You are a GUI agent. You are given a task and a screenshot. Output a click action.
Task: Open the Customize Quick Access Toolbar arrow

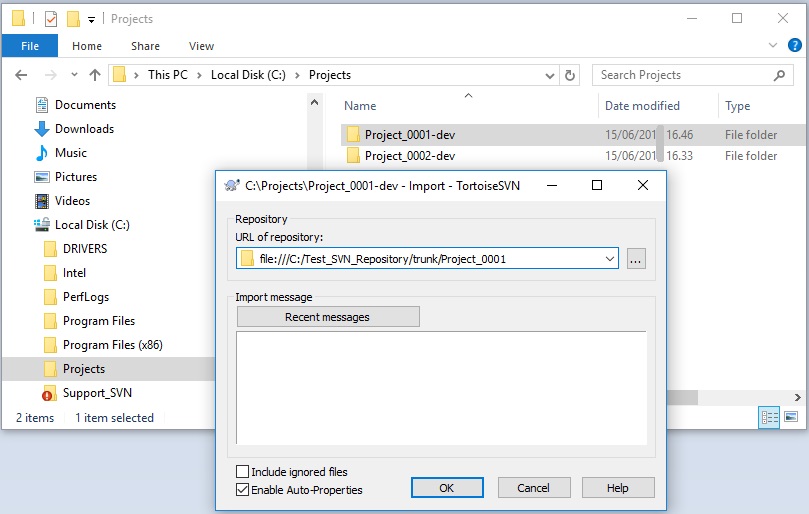click(x=91, y=20)
